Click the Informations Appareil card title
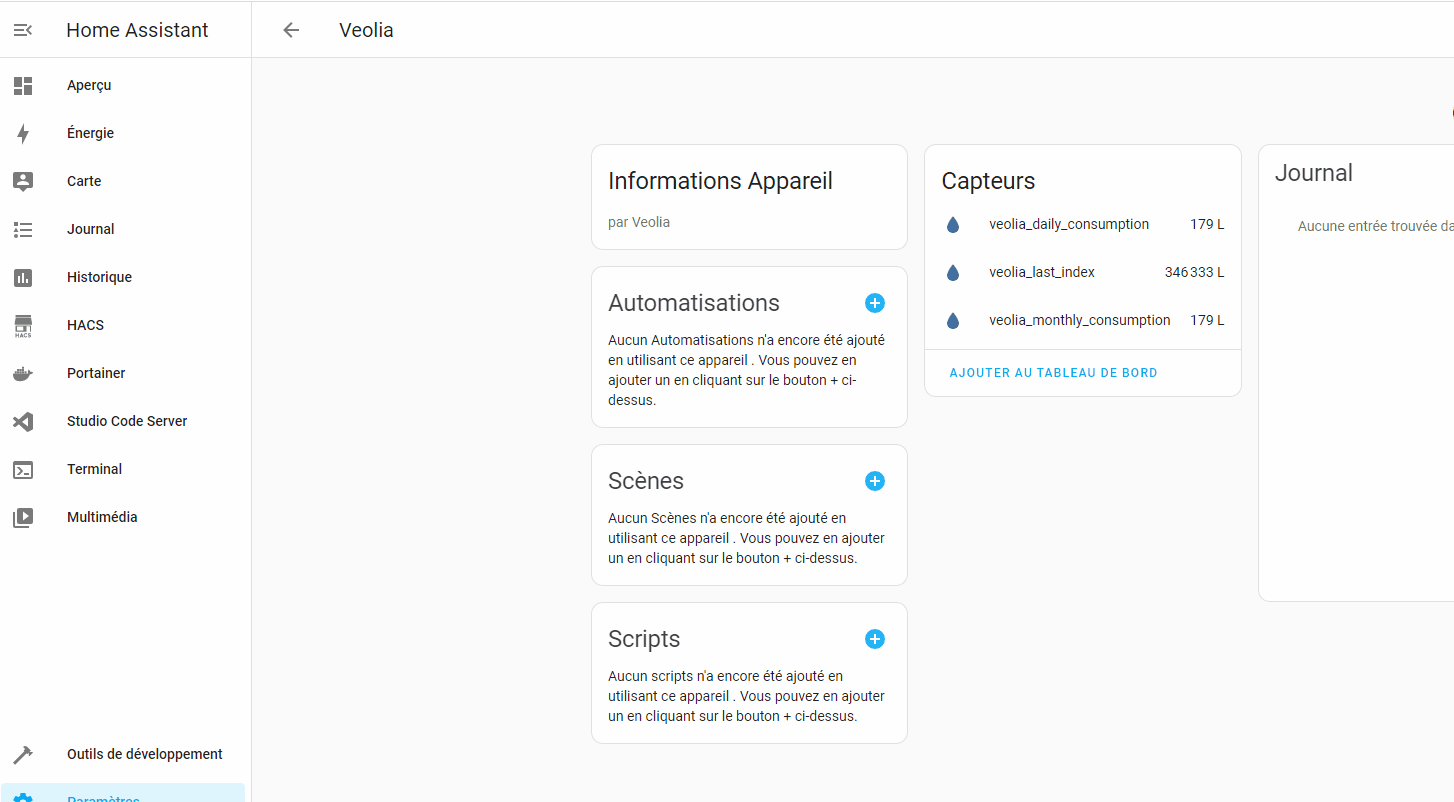The image size is (1454, 802). (x=720, y=182)
